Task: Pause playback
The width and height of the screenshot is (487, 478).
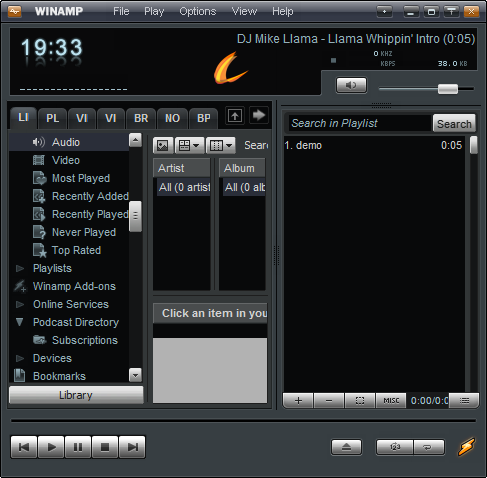Action: click(78, 447)
